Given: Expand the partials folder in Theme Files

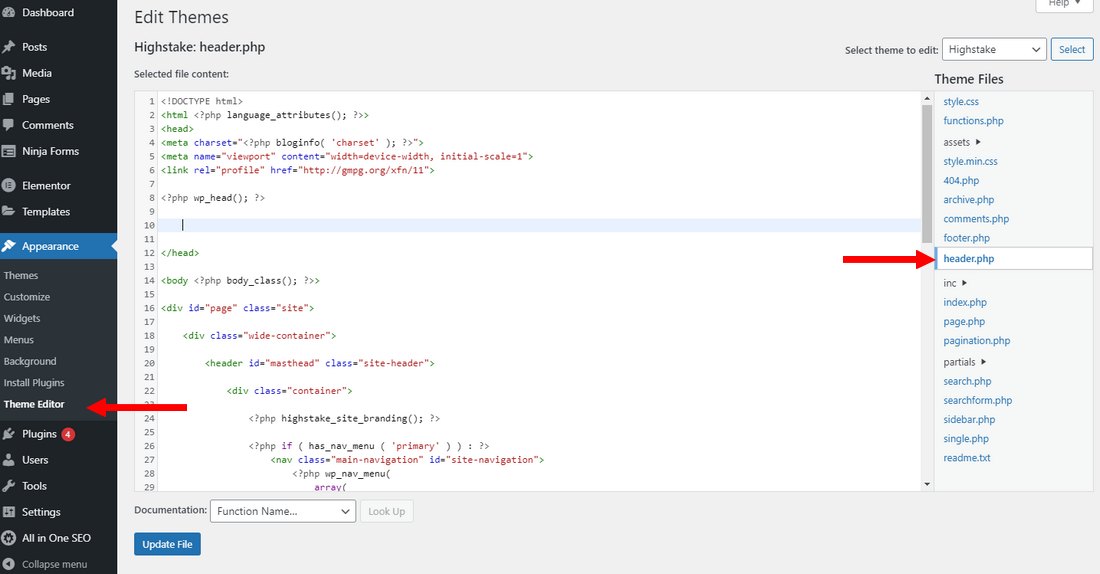Looking at the screenshot, I should (x=965, y=362).
